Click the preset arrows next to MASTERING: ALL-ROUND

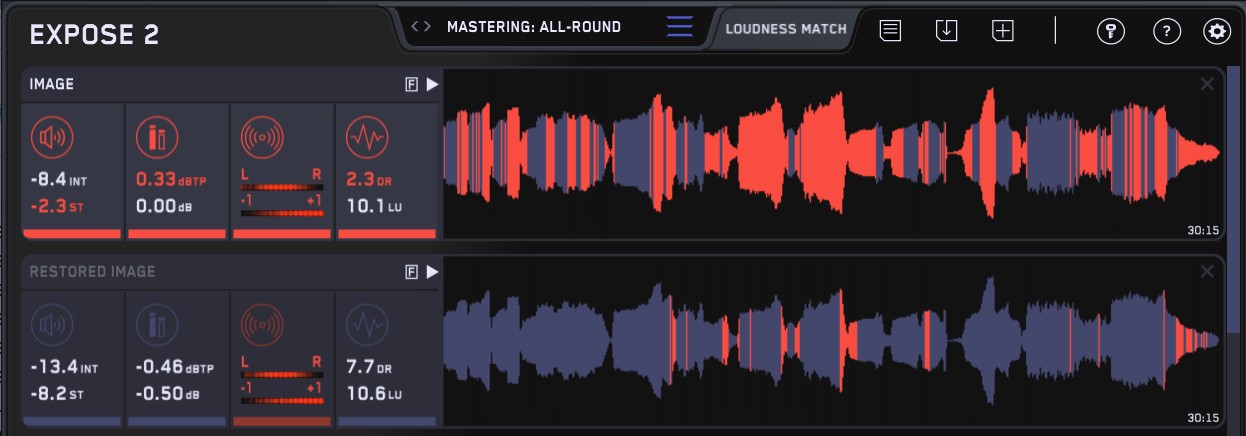click(421, 27)
